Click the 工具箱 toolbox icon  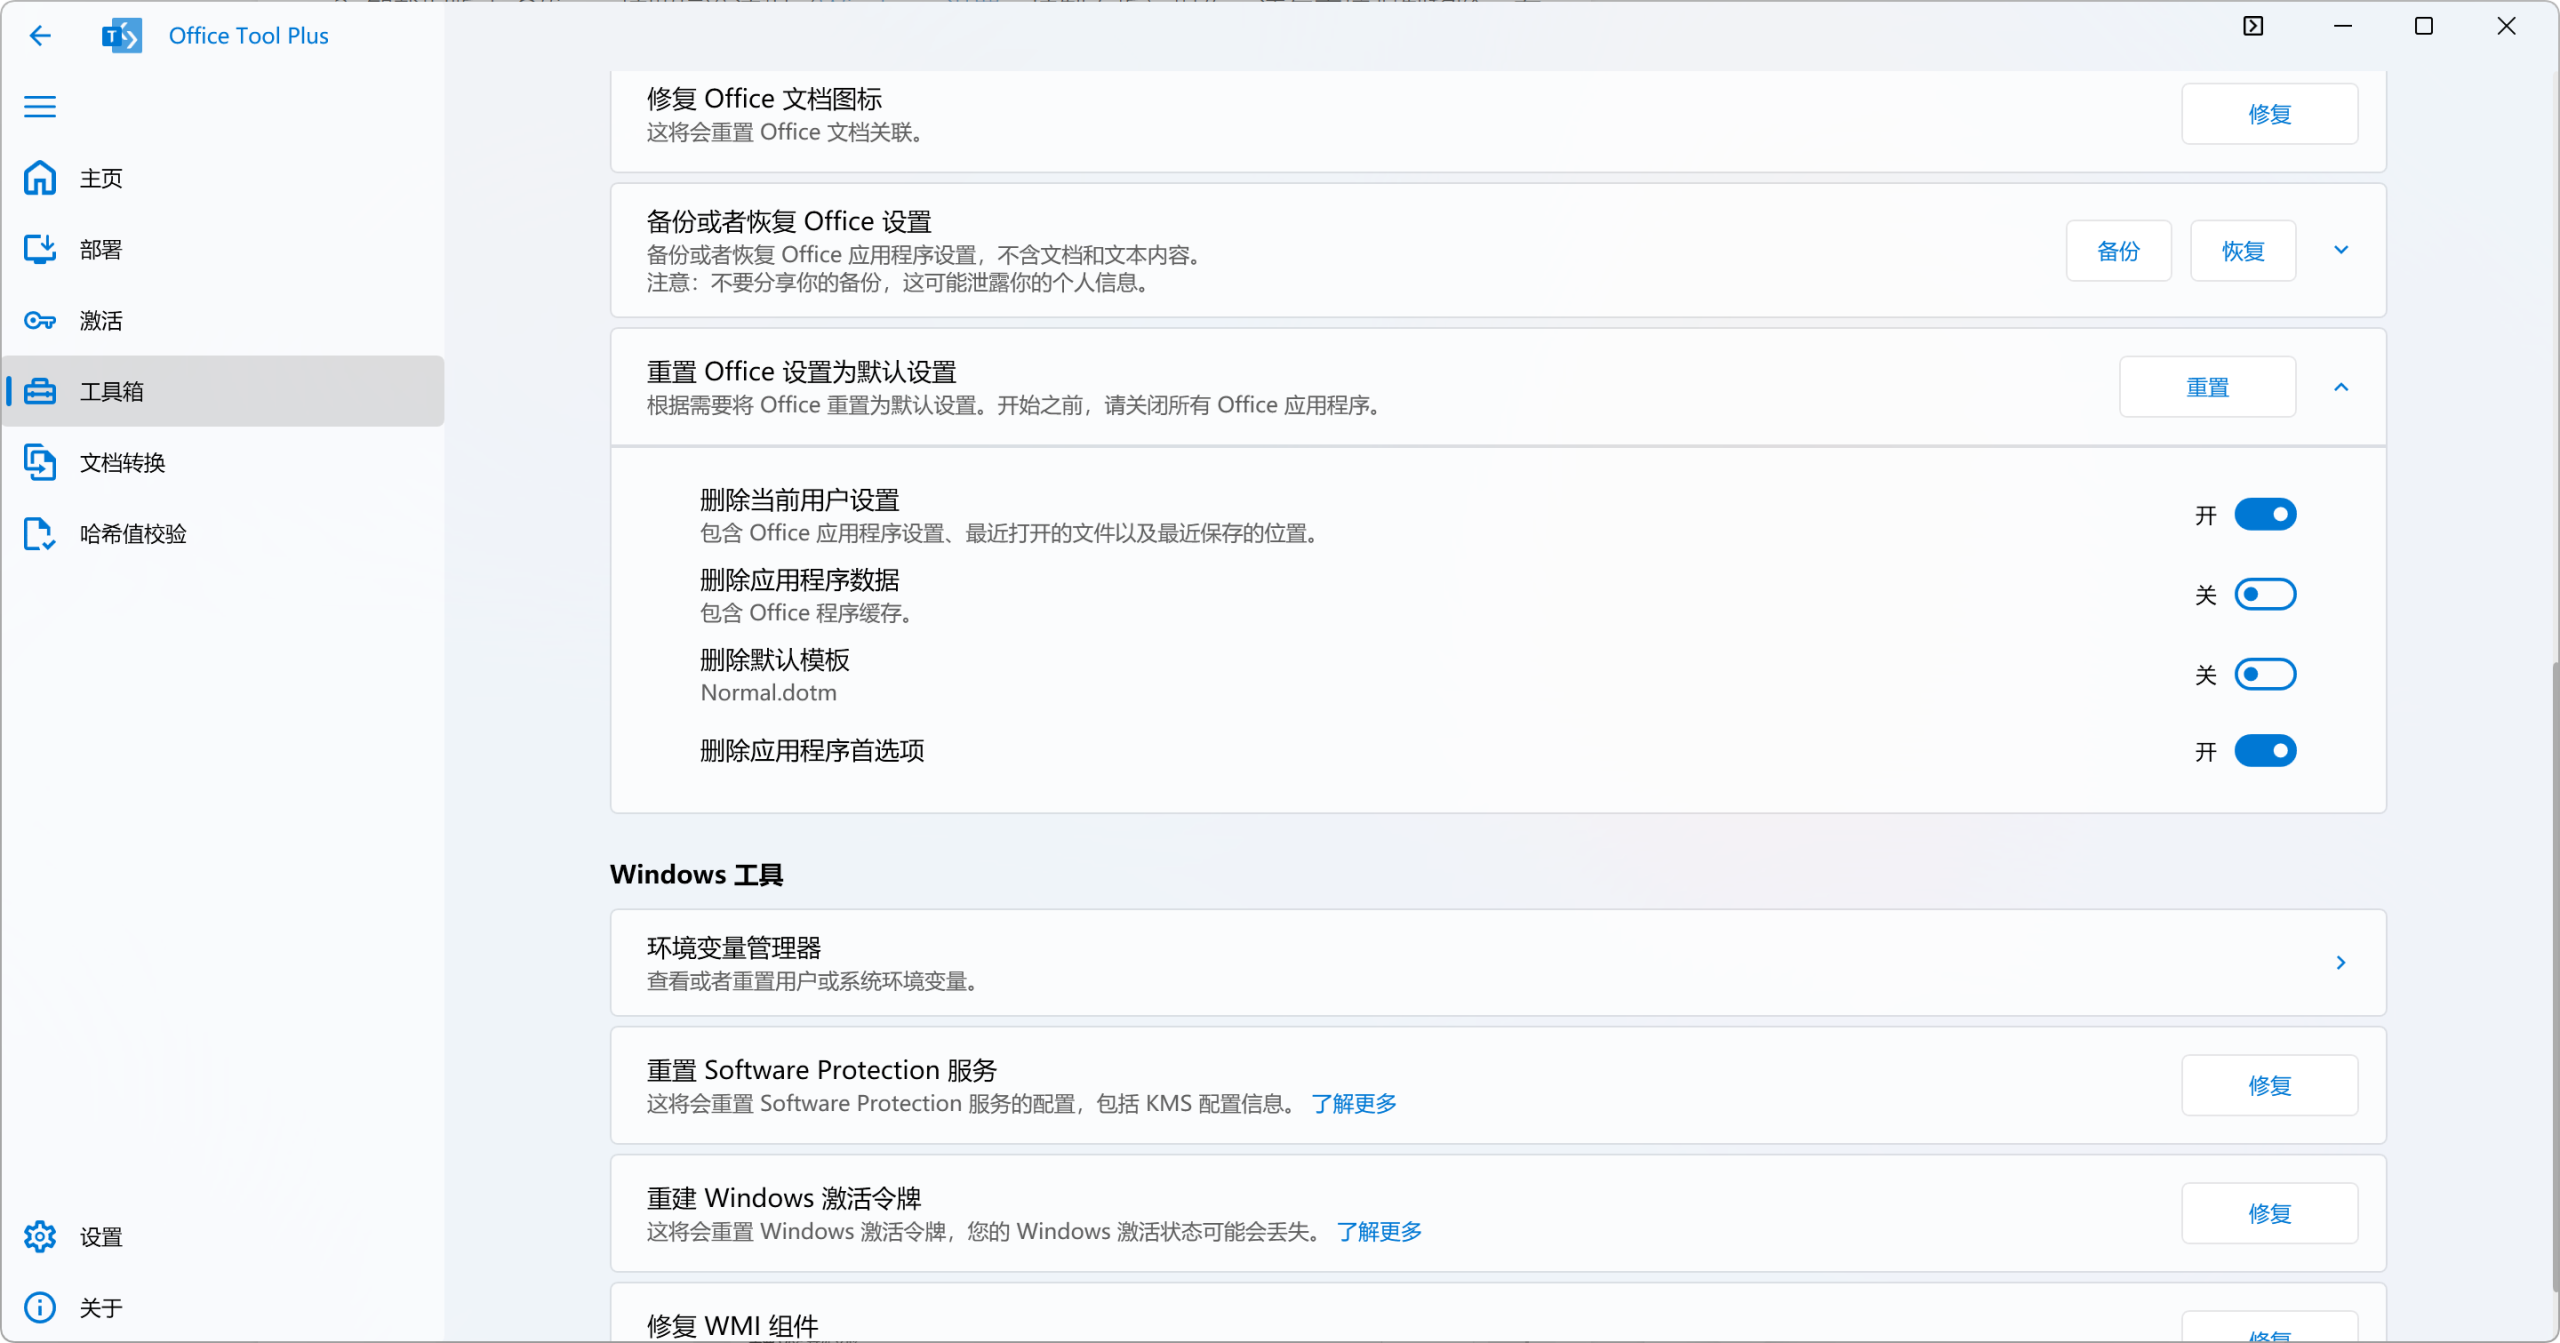pyautogui.click(x=39, y=391)
